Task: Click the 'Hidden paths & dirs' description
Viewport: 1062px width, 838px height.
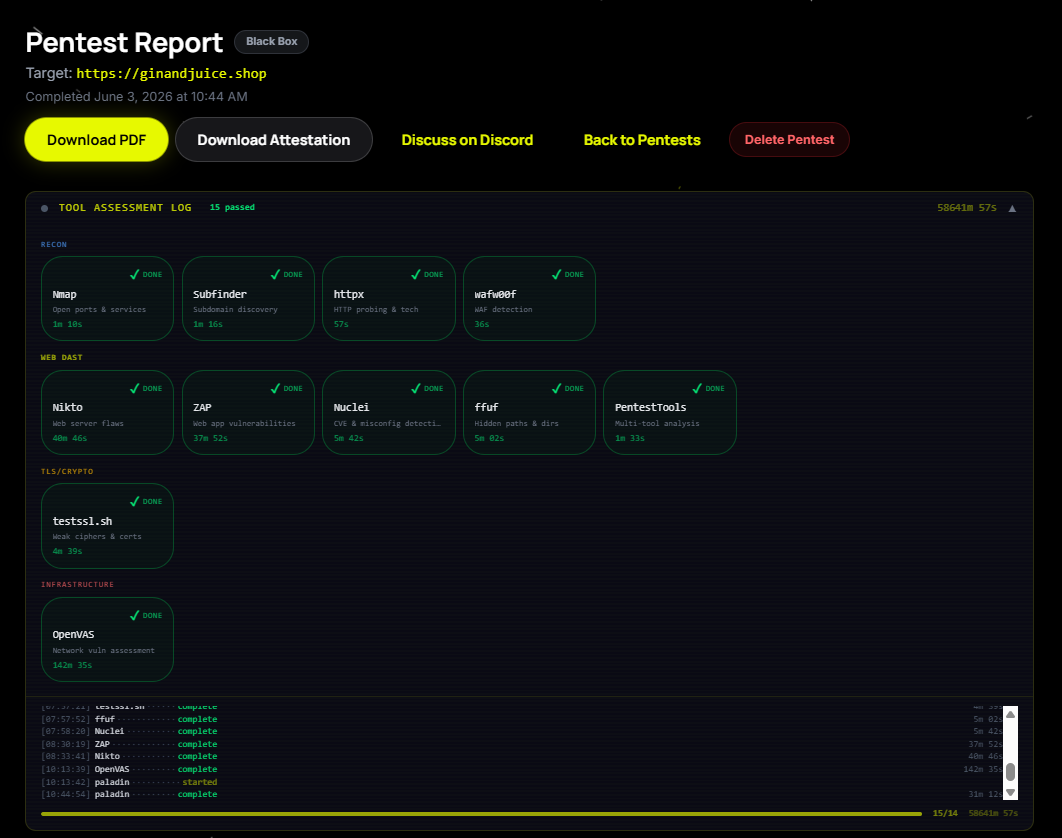Action: click(516, 423)
